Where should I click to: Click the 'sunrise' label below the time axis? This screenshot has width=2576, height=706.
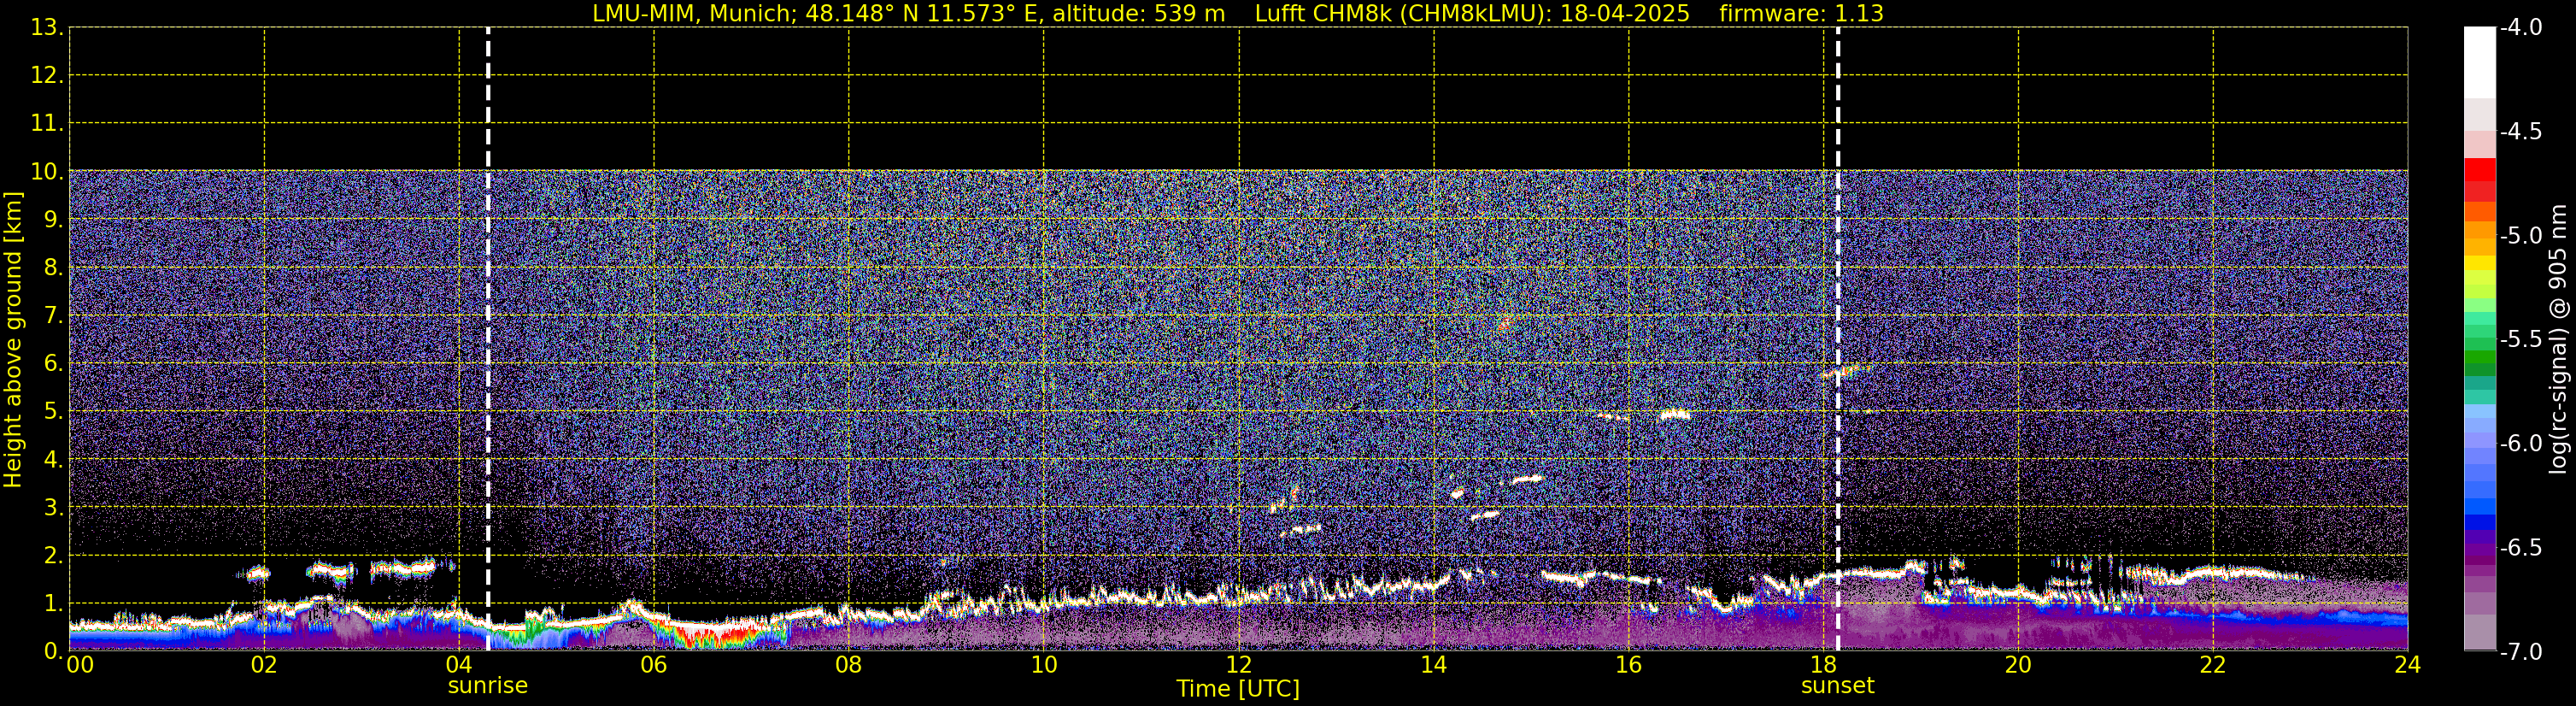488,686
